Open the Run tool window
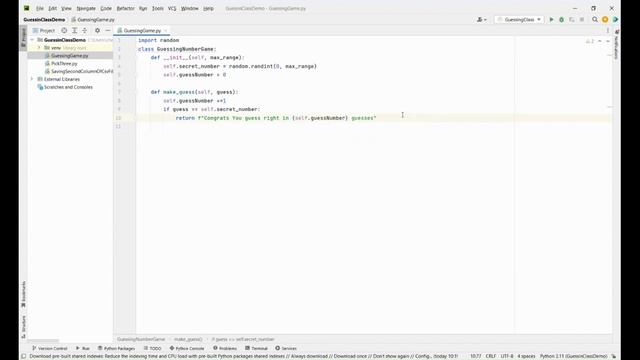640x360 pixels. (82, 349)
